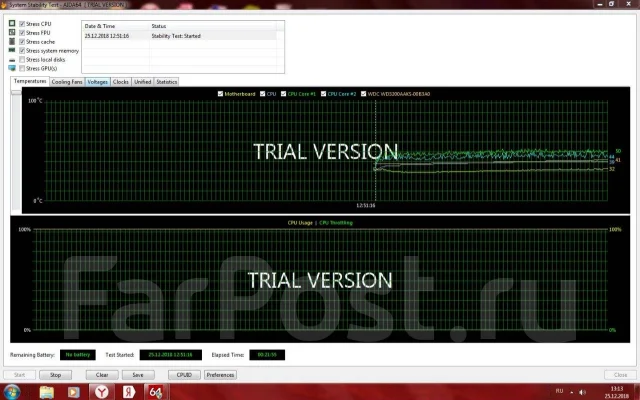Open Preferences button

click(220, 375)
